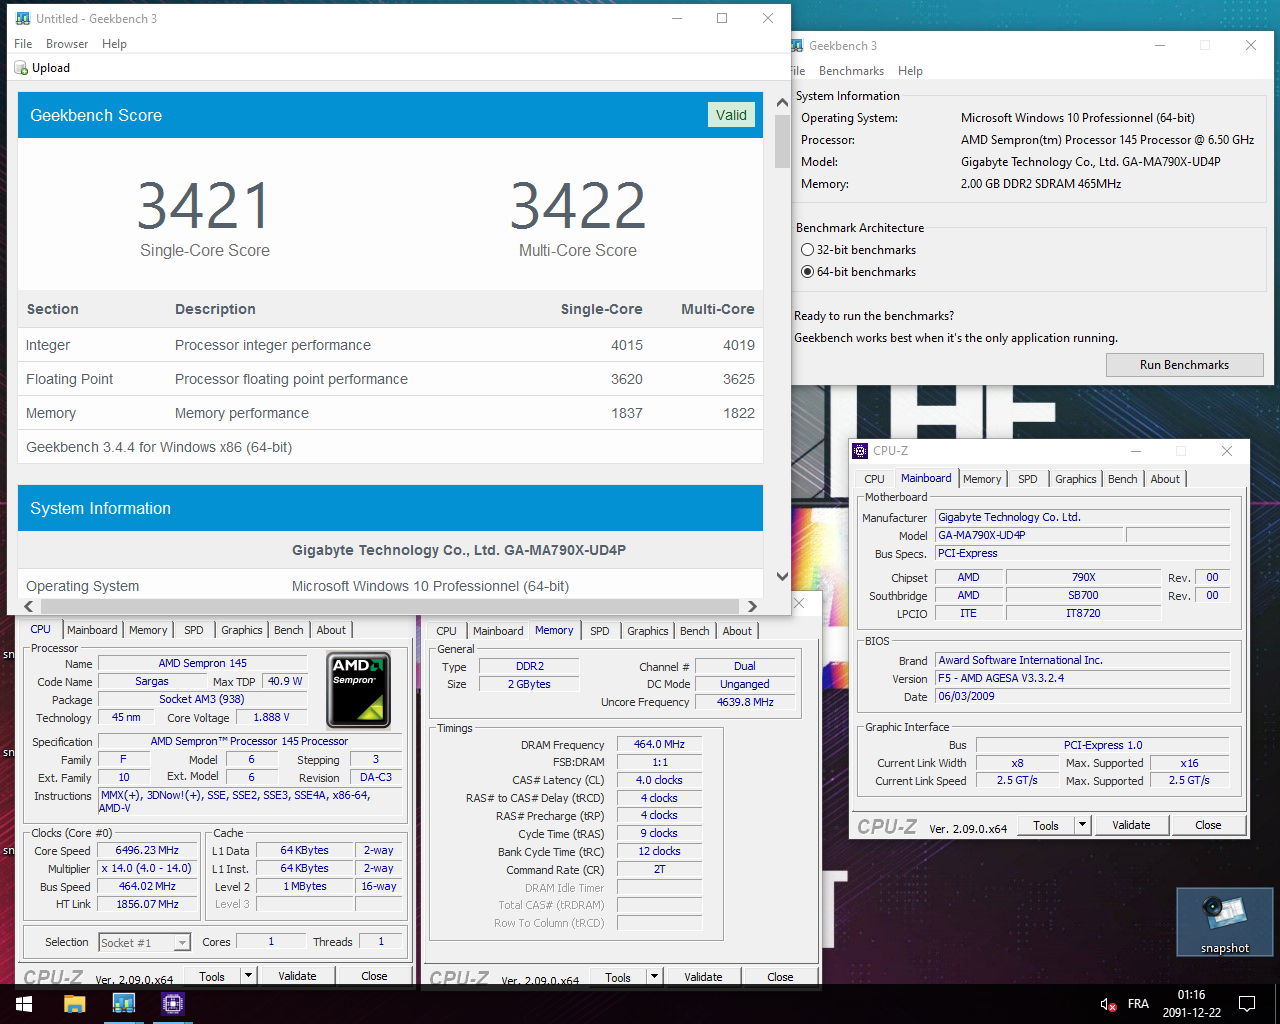Click Close in CPU-Z Mainboard window
The image size is (1280, 1024).
(x=1208, y=825)
